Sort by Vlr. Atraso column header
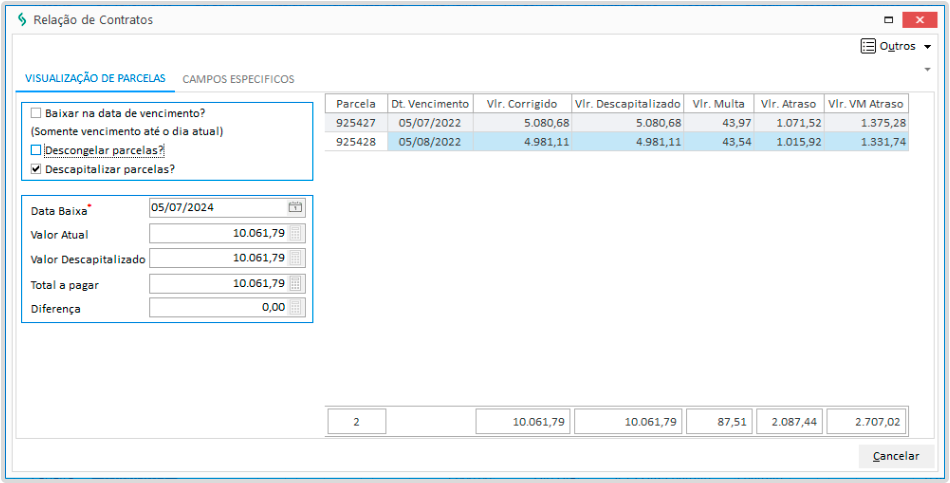This screenshot has width=950, height=483. [x=789, y=104]
